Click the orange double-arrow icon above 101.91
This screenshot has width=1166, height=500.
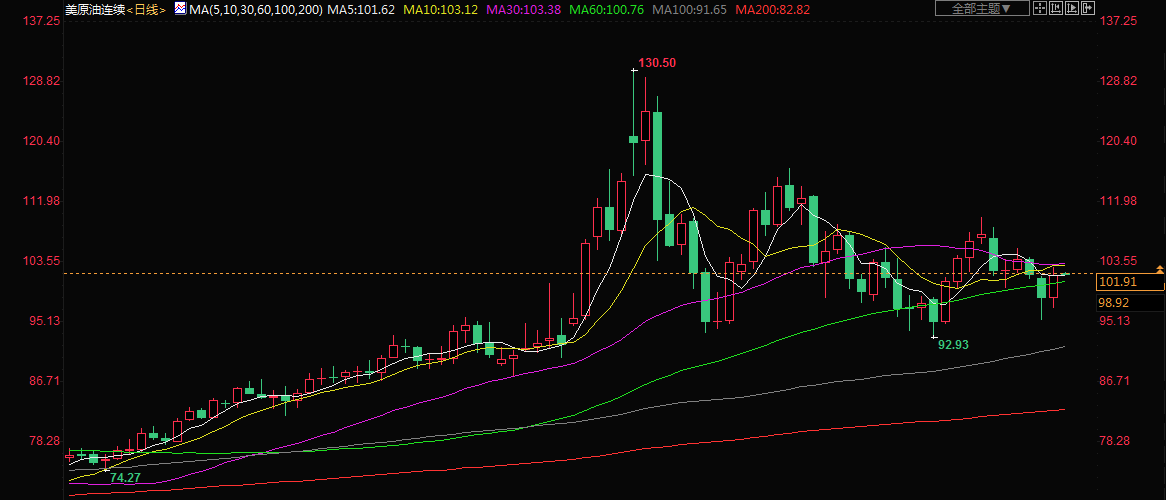(x=1159, y=269)
